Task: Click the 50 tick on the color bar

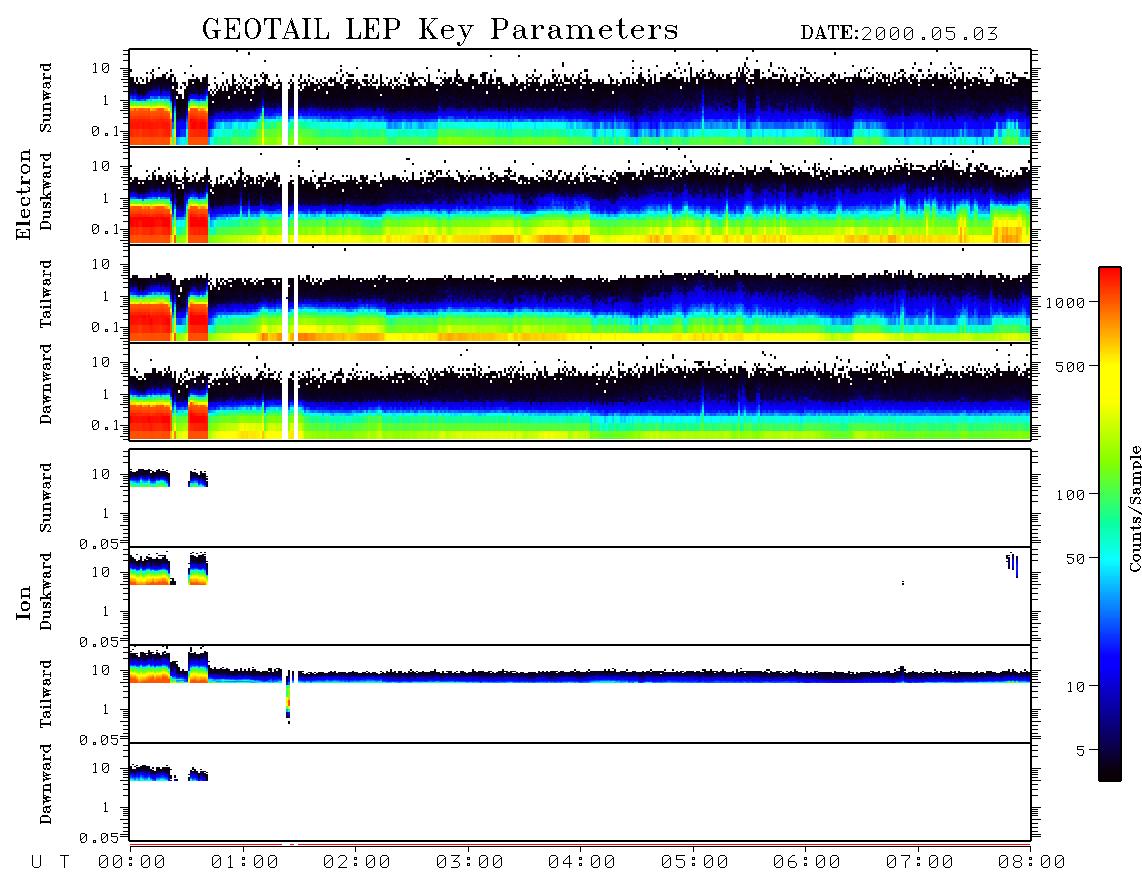Action: (x=1075, y=559)
